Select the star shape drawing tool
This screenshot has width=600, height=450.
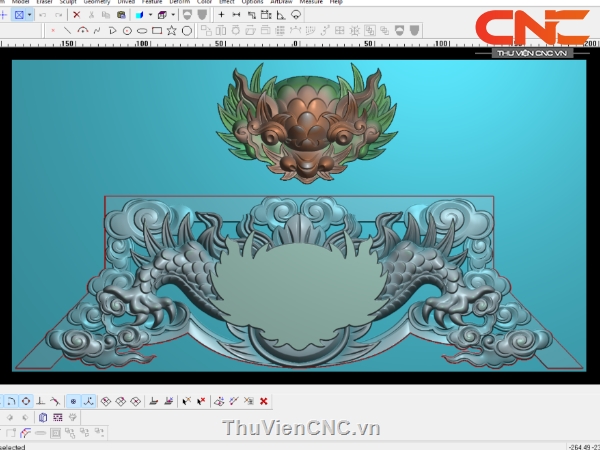click(x=172, y=31)
